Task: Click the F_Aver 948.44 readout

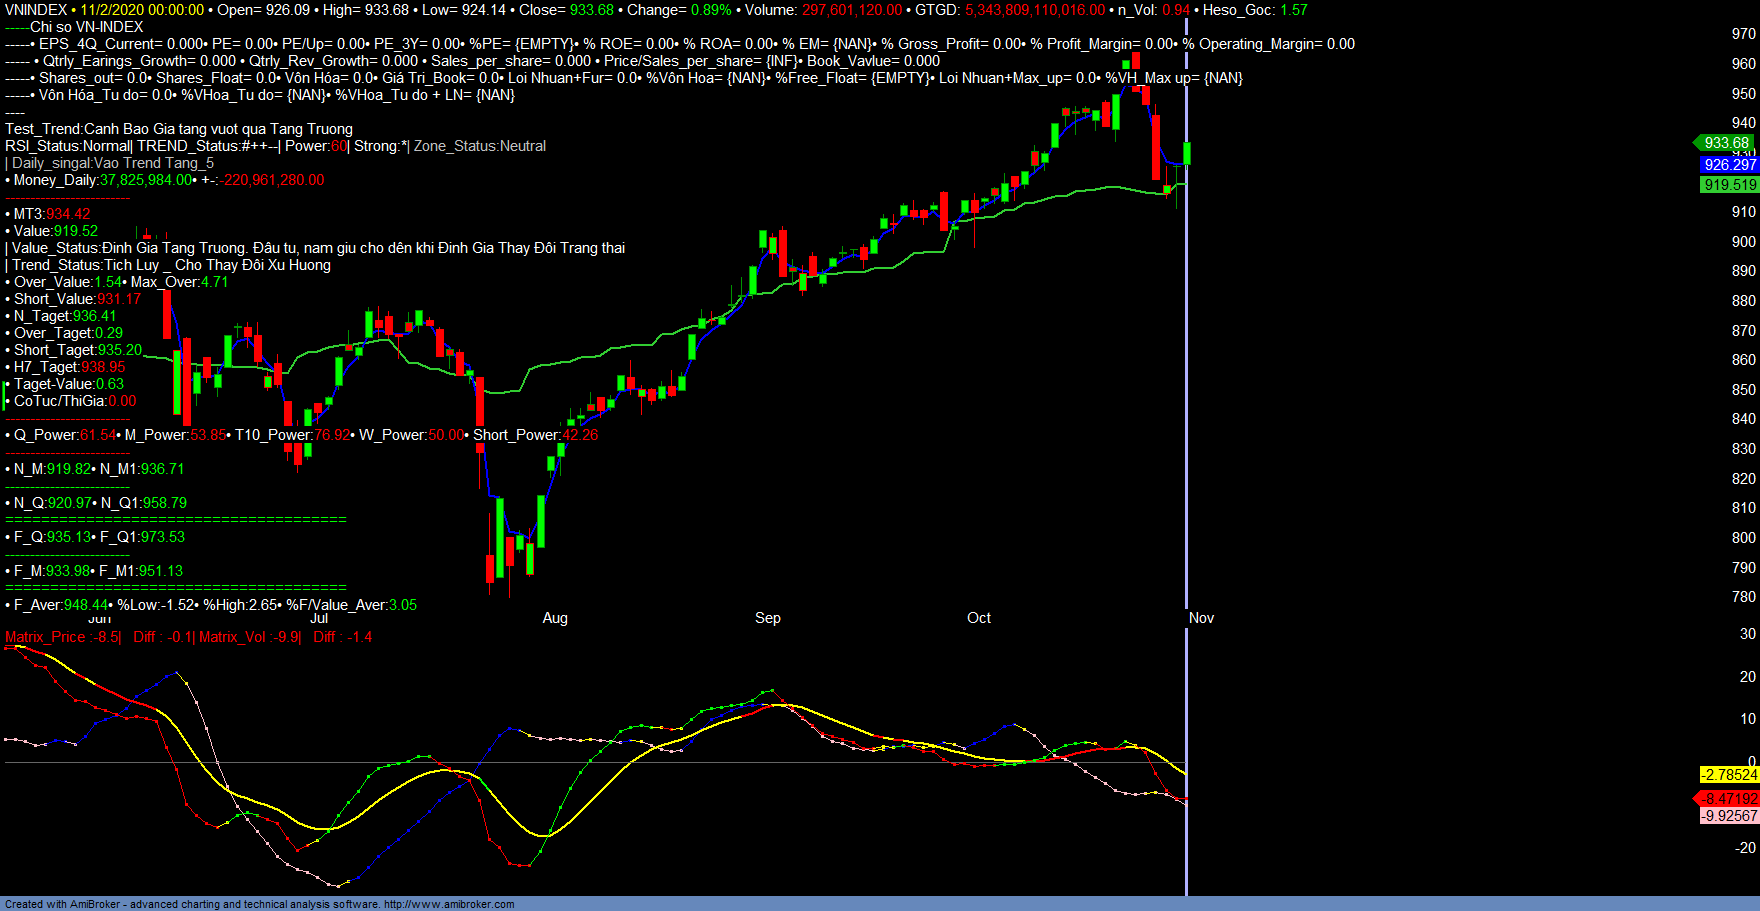Action: tap(60, 605)
